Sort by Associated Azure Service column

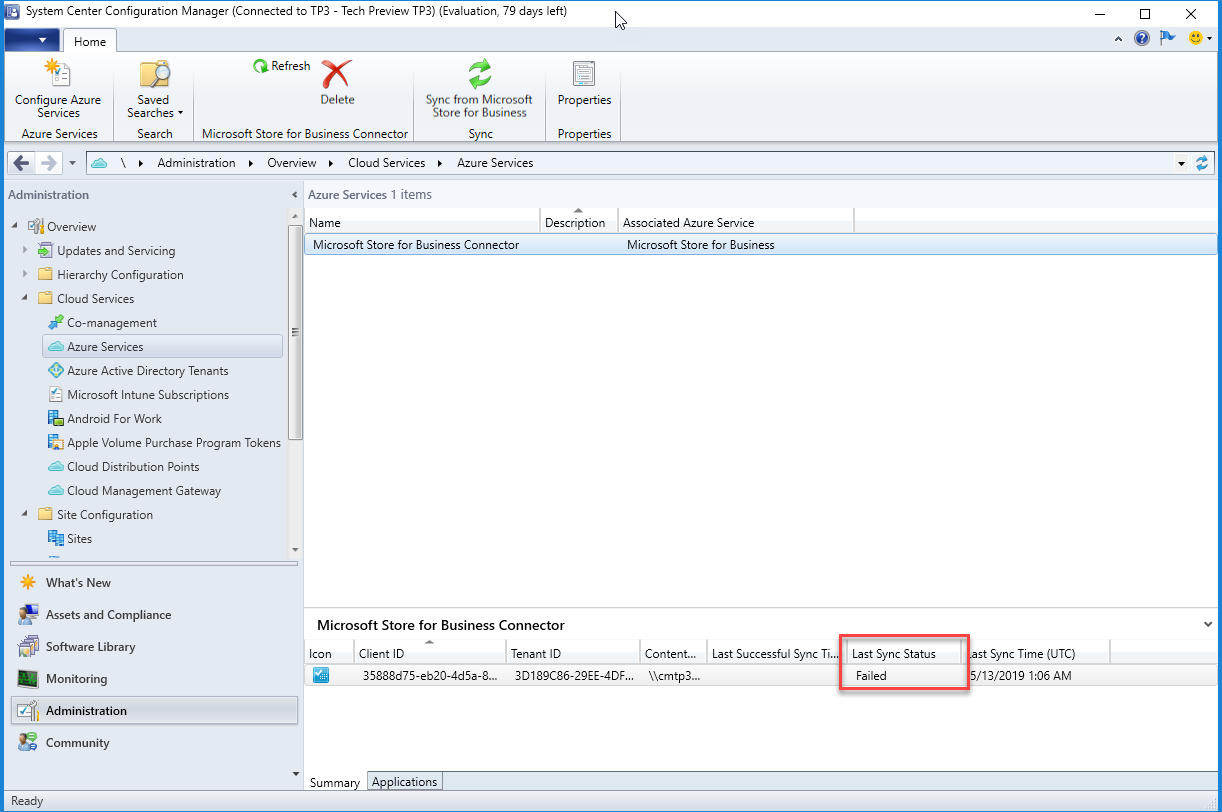coord(736,222)
